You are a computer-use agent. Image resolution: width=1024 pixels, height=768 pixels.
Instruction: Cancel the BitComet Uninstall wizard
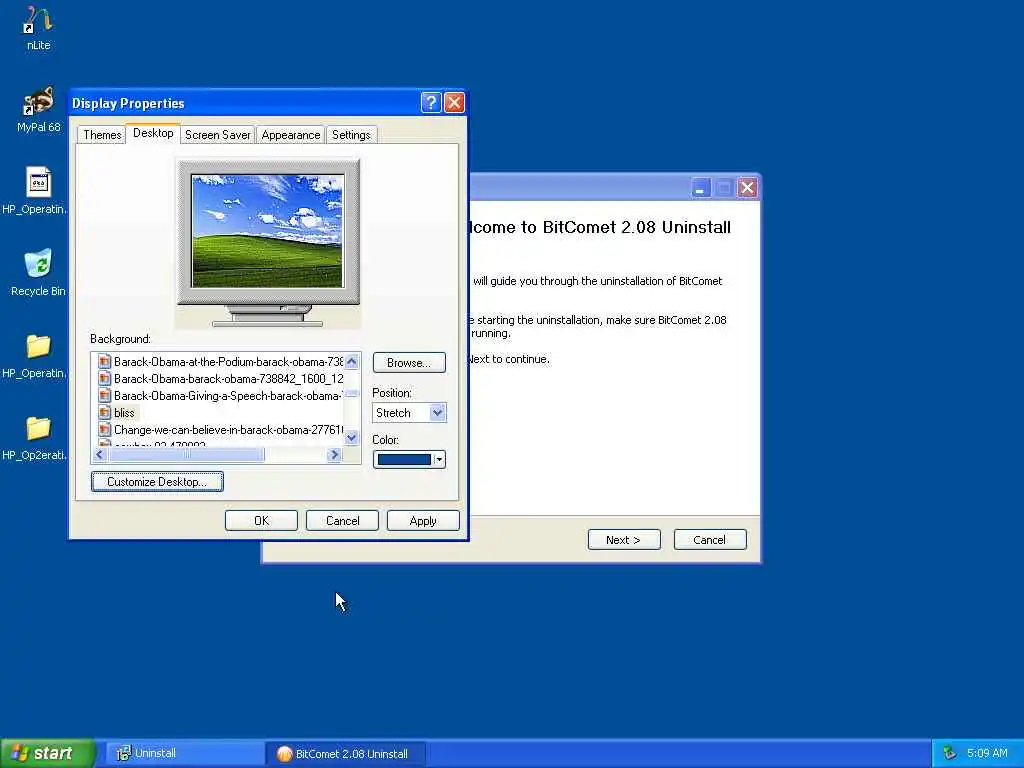710,540
